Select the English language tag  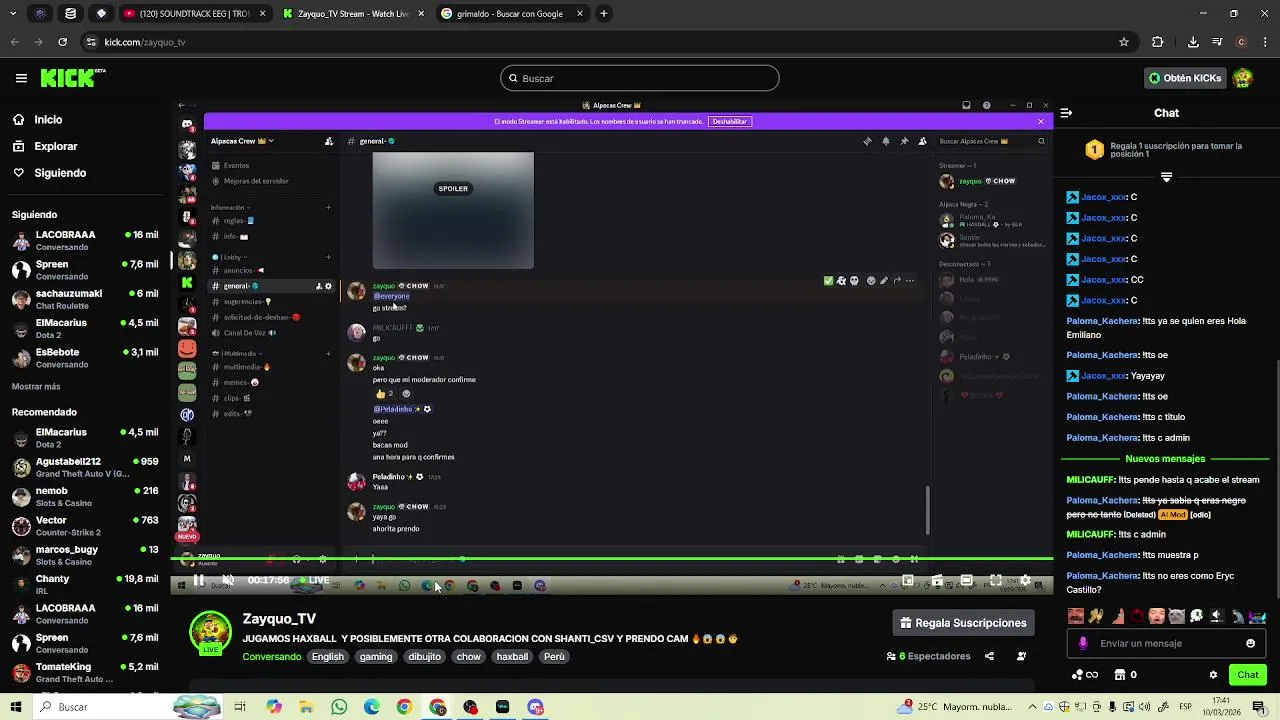pos(327,657)
